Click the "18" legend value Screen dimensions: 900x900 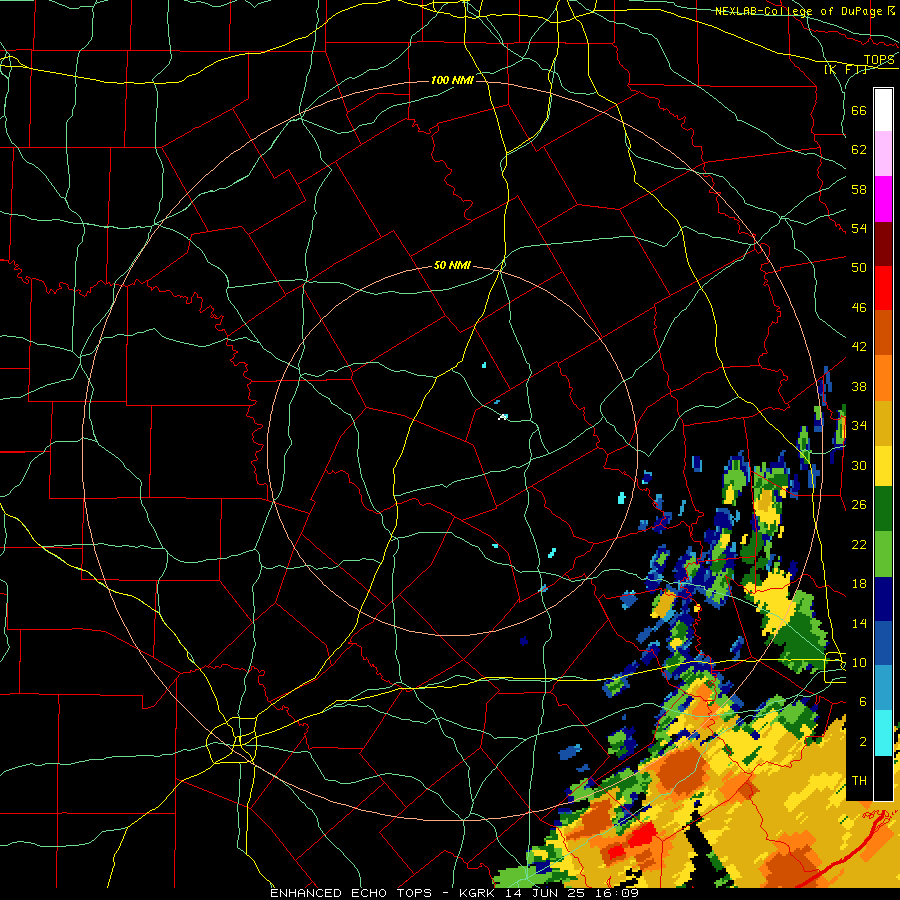pyautogui.click(x=859, y=584)
